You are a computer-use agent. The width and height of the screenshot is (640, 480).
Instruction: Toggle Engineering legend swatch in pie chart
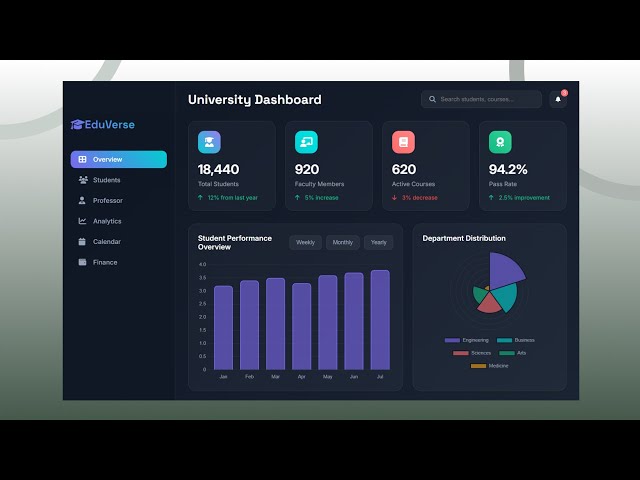pos(452,340)
